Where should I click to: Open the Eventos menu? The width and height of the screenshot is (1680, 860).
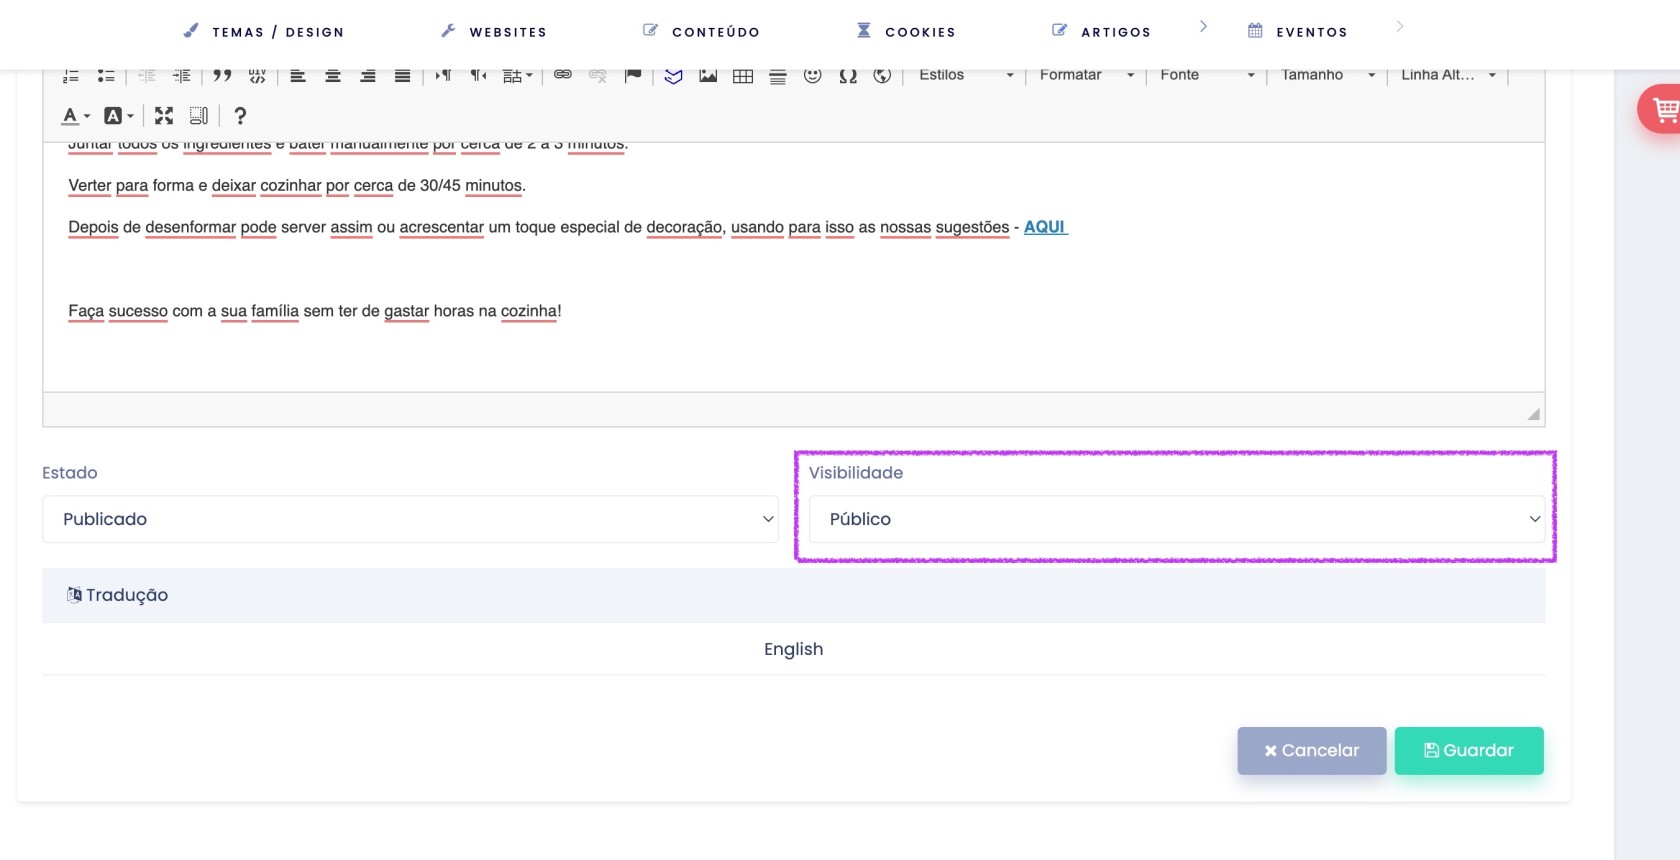tap(1298, 32)
